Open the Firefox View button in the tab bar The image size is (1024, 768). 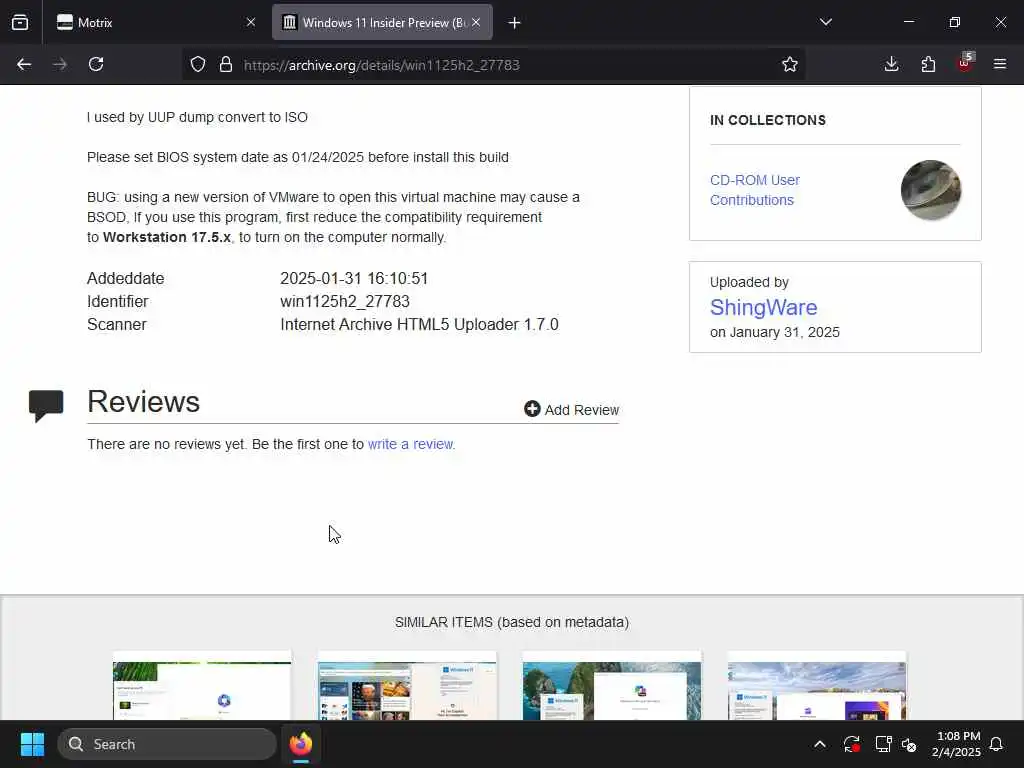(x=20, y=22)
